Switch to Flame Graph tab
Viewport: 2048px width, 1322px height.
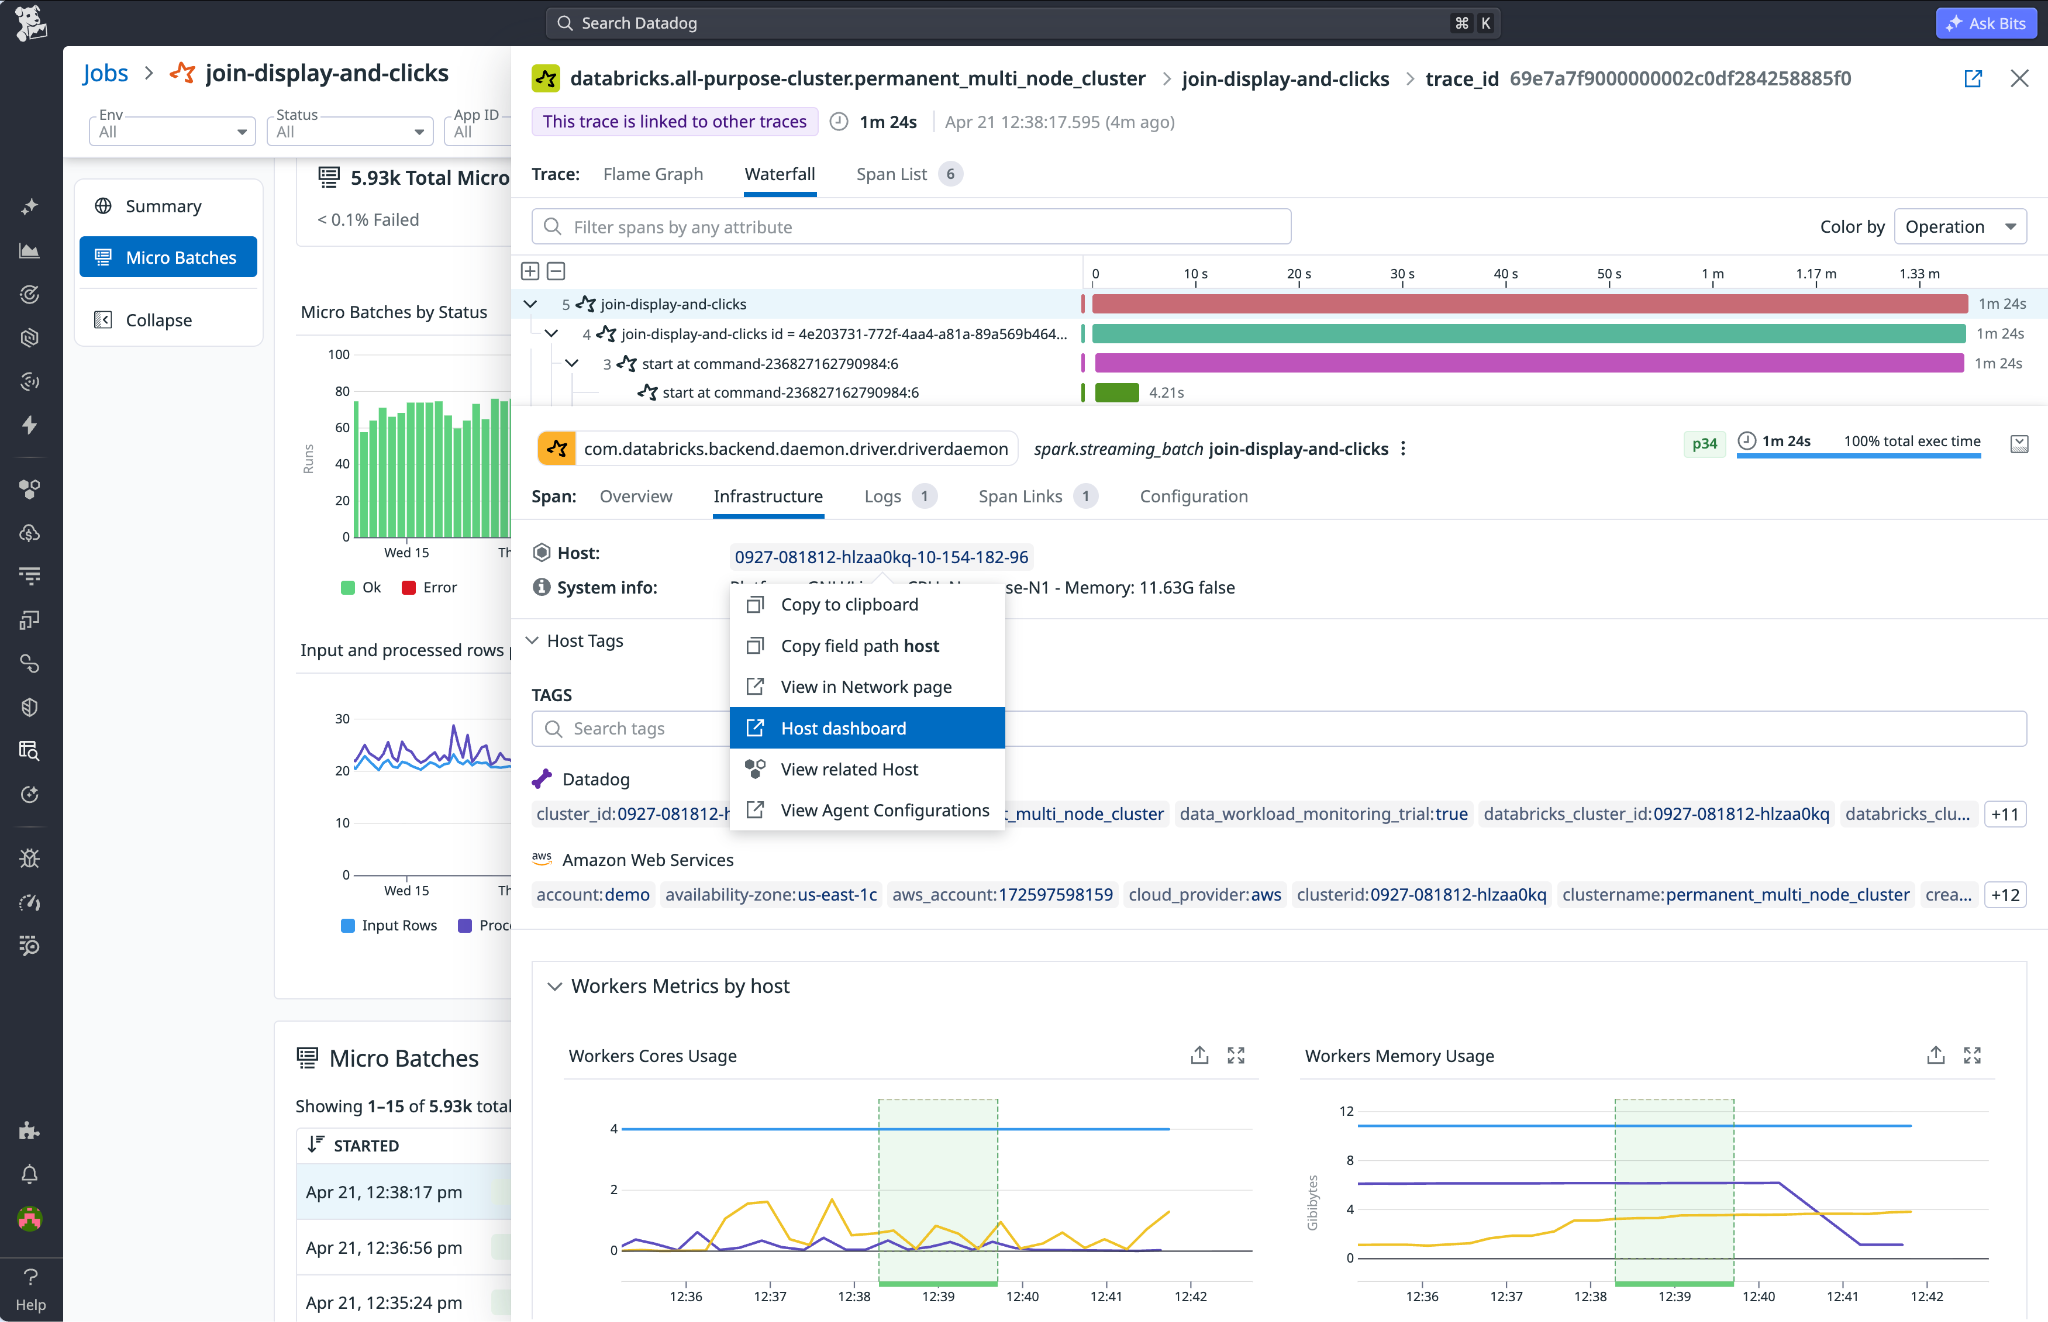pyautogui.click(x=653, y=174)
